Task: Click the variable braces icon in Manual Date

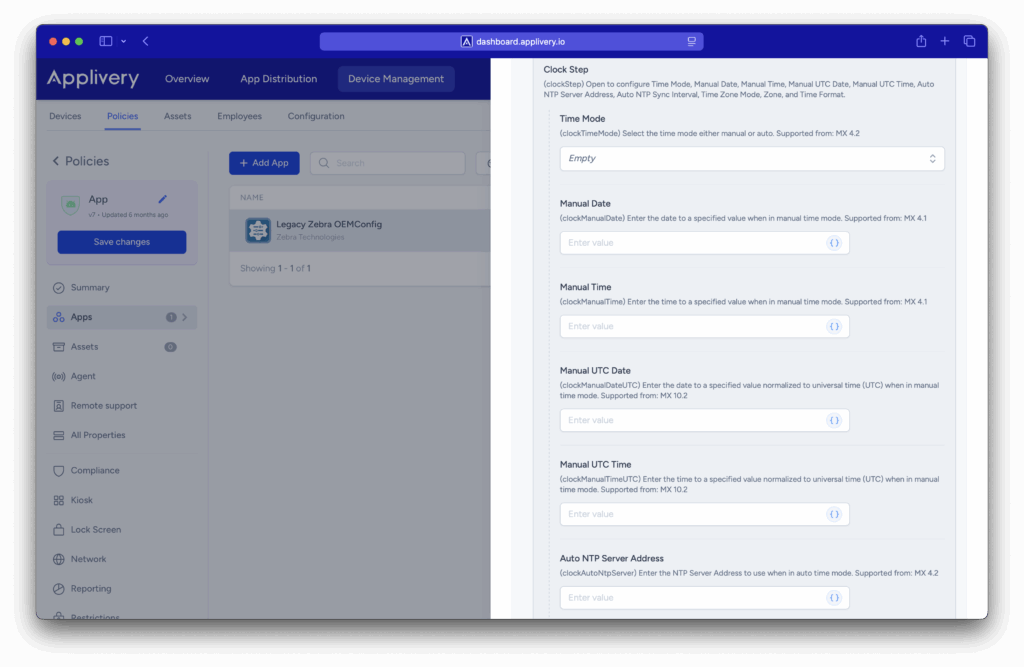Action: point(833,243)
